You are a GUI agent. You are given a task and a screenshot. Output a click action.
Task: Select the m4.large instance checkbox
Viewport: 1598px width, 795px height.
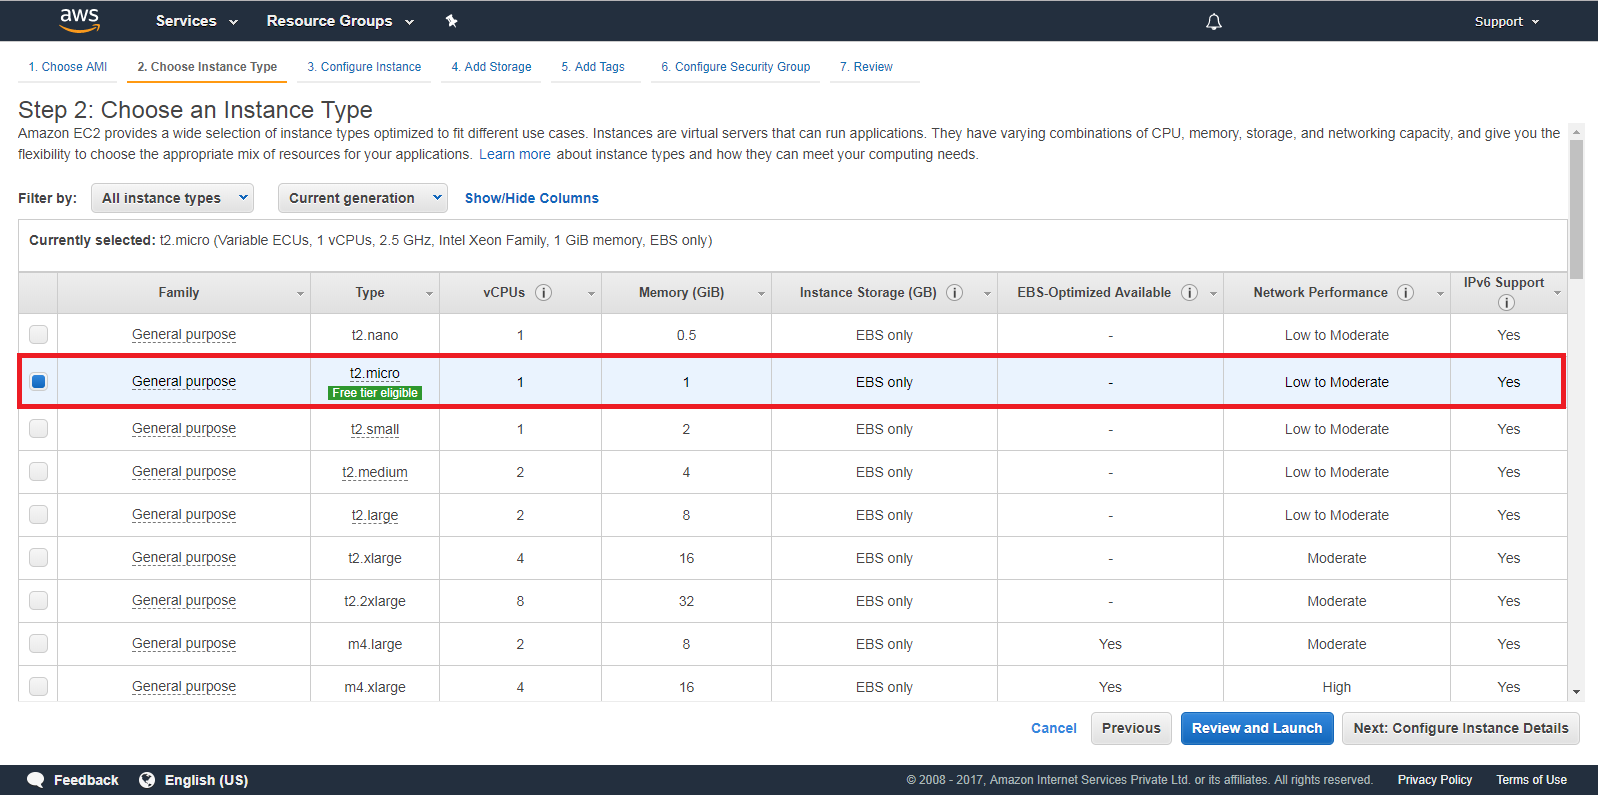click(38, 643)
